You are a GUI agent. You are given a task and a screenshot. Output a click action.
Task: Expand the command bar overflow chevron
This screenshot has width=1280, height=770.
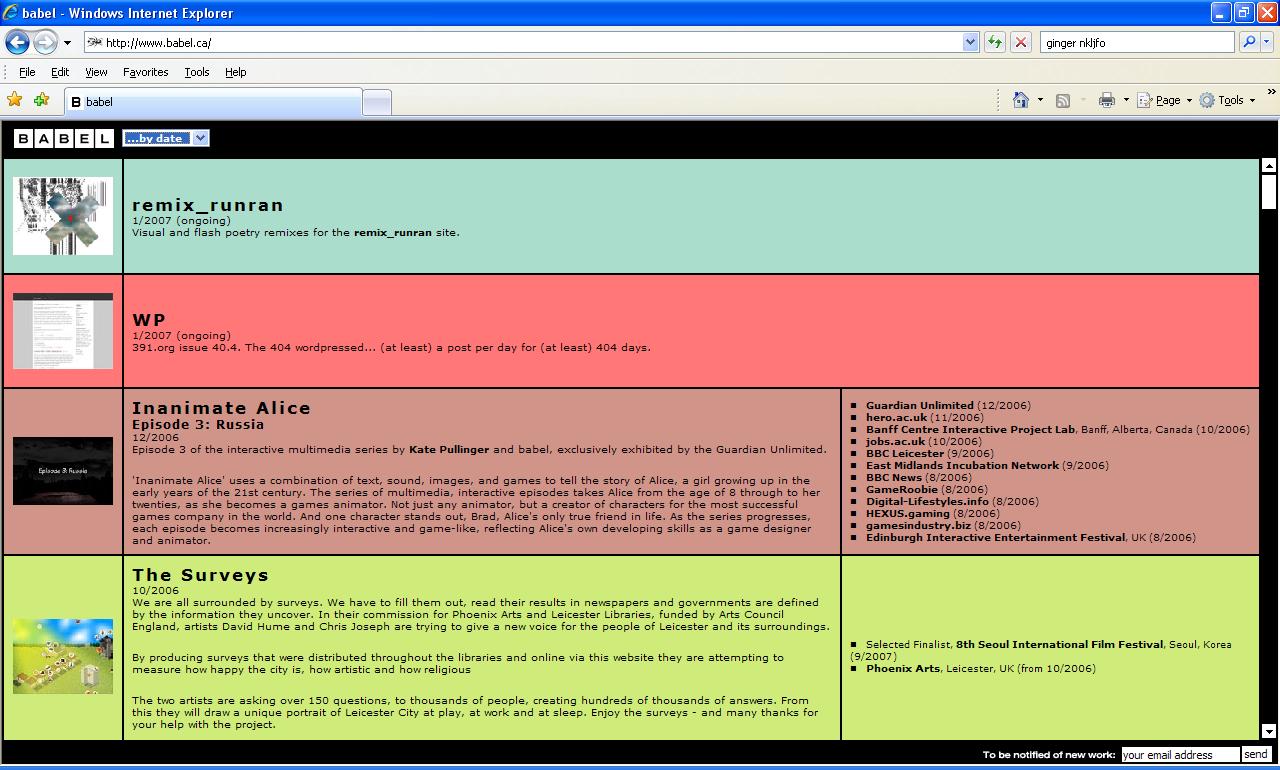click(1271, 92)
